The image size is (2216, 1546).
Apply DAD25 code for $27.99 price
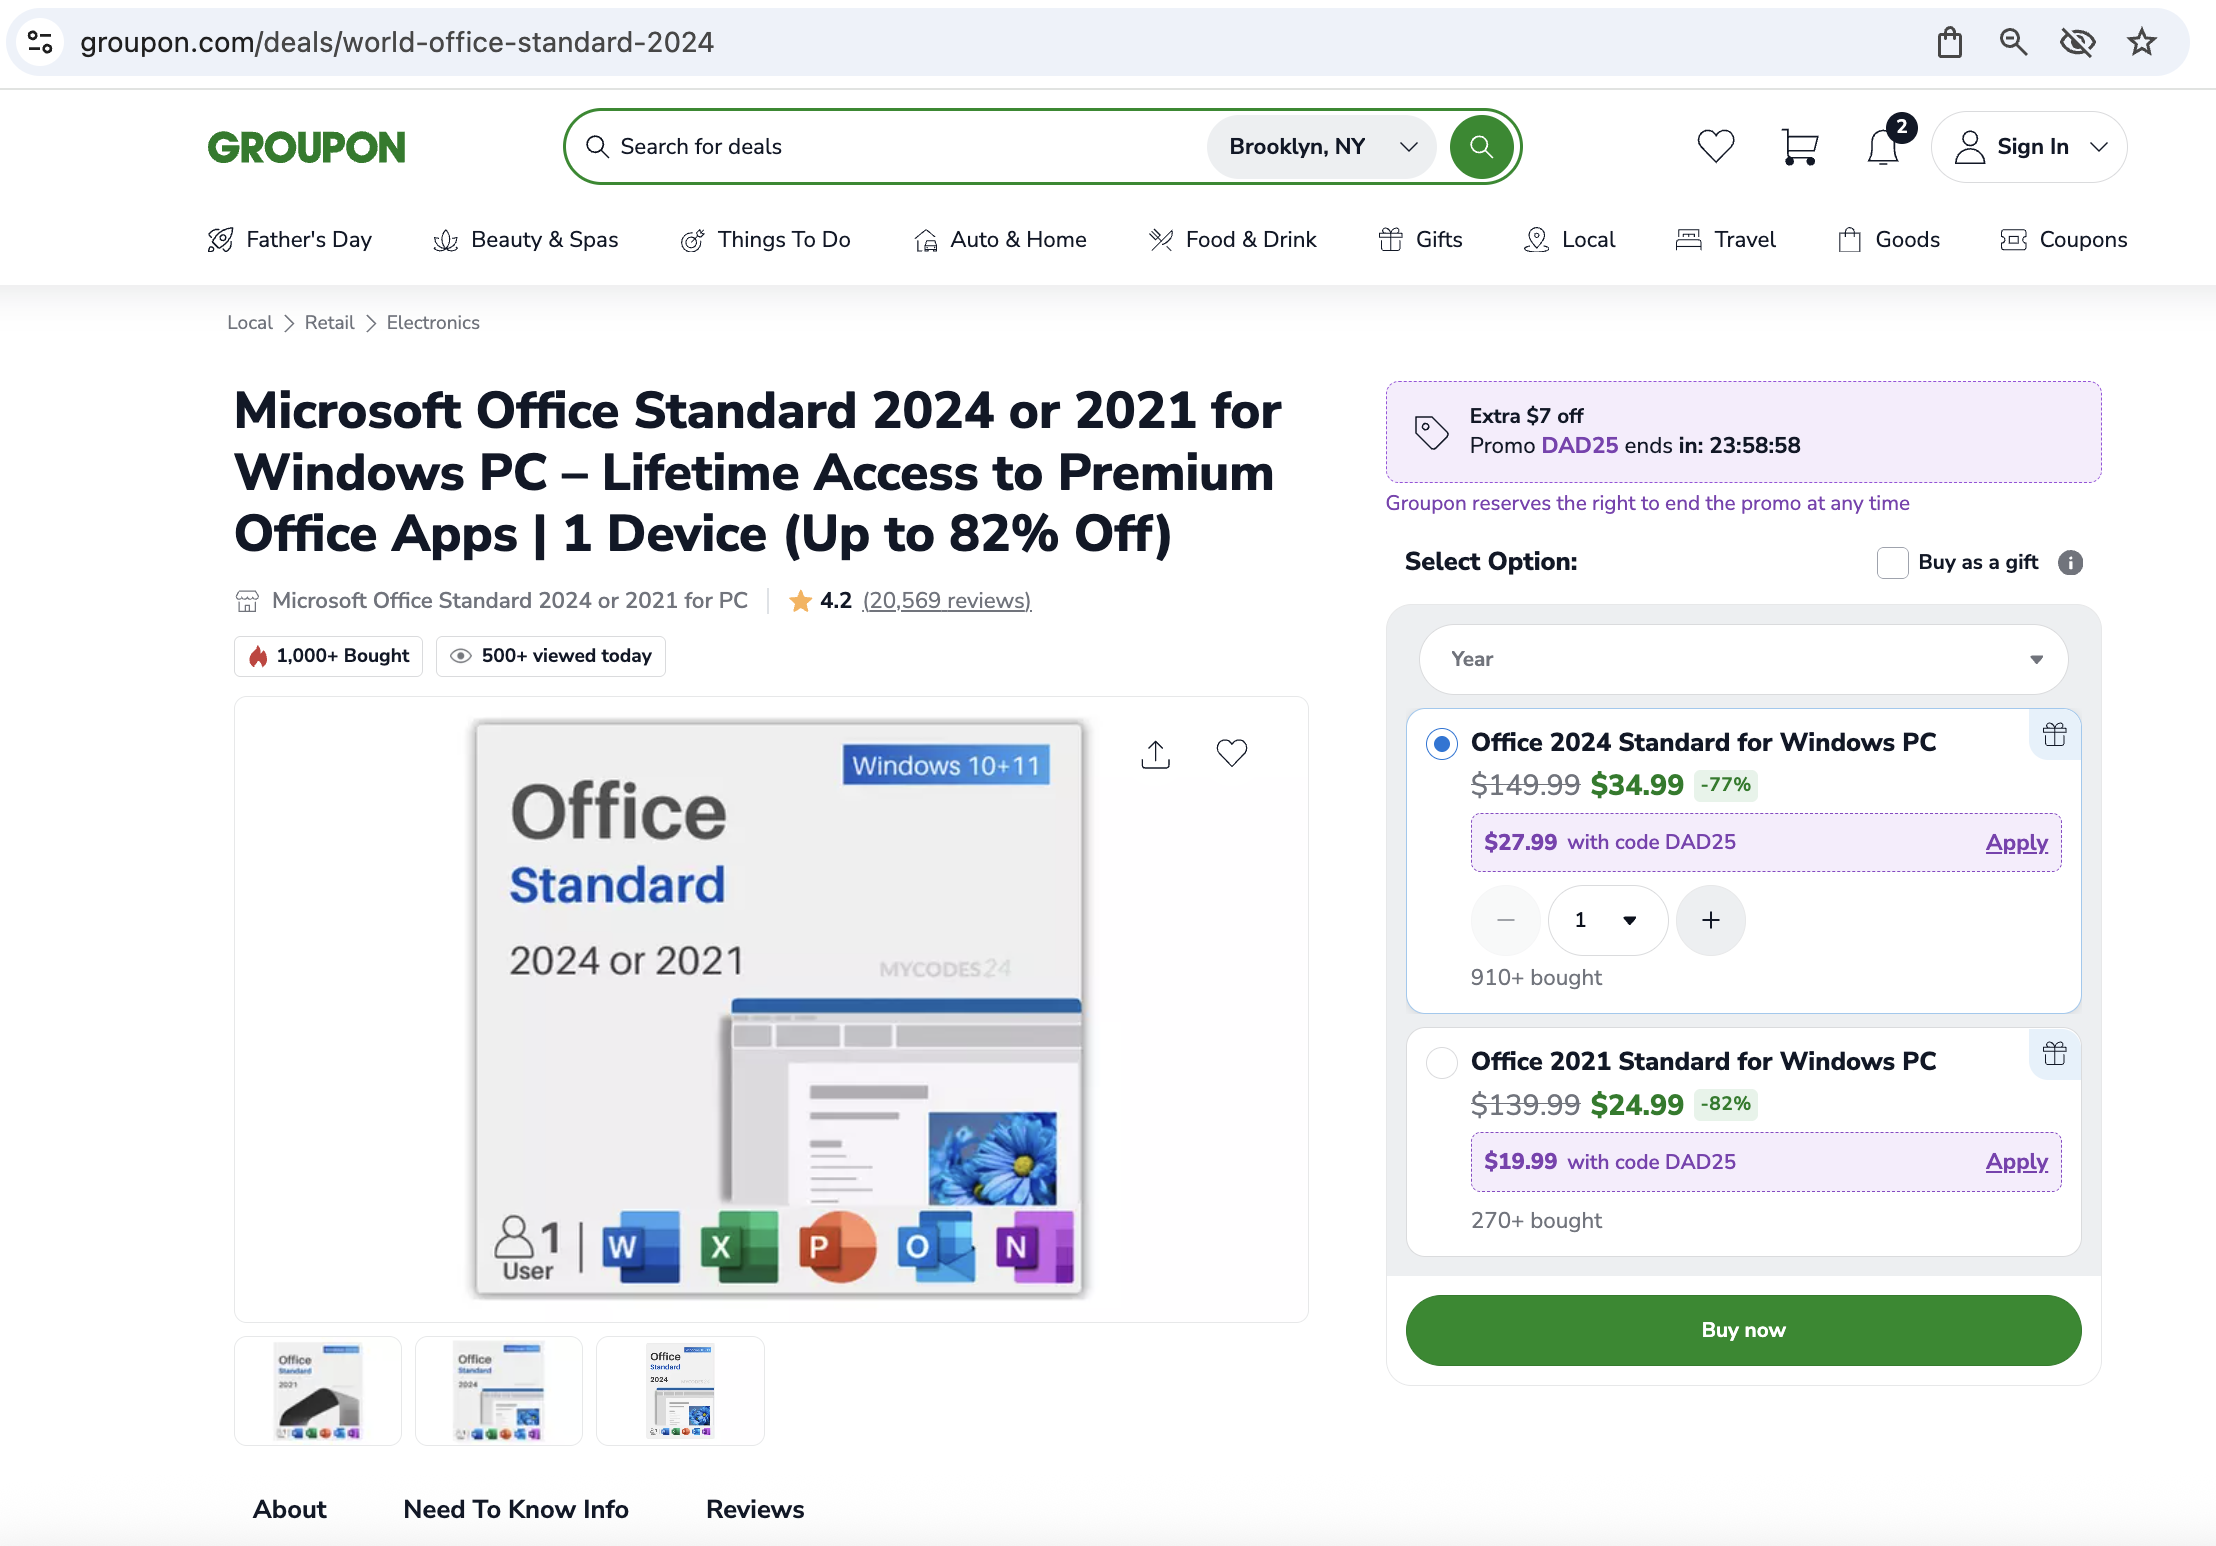click(x=2016, y=843)
